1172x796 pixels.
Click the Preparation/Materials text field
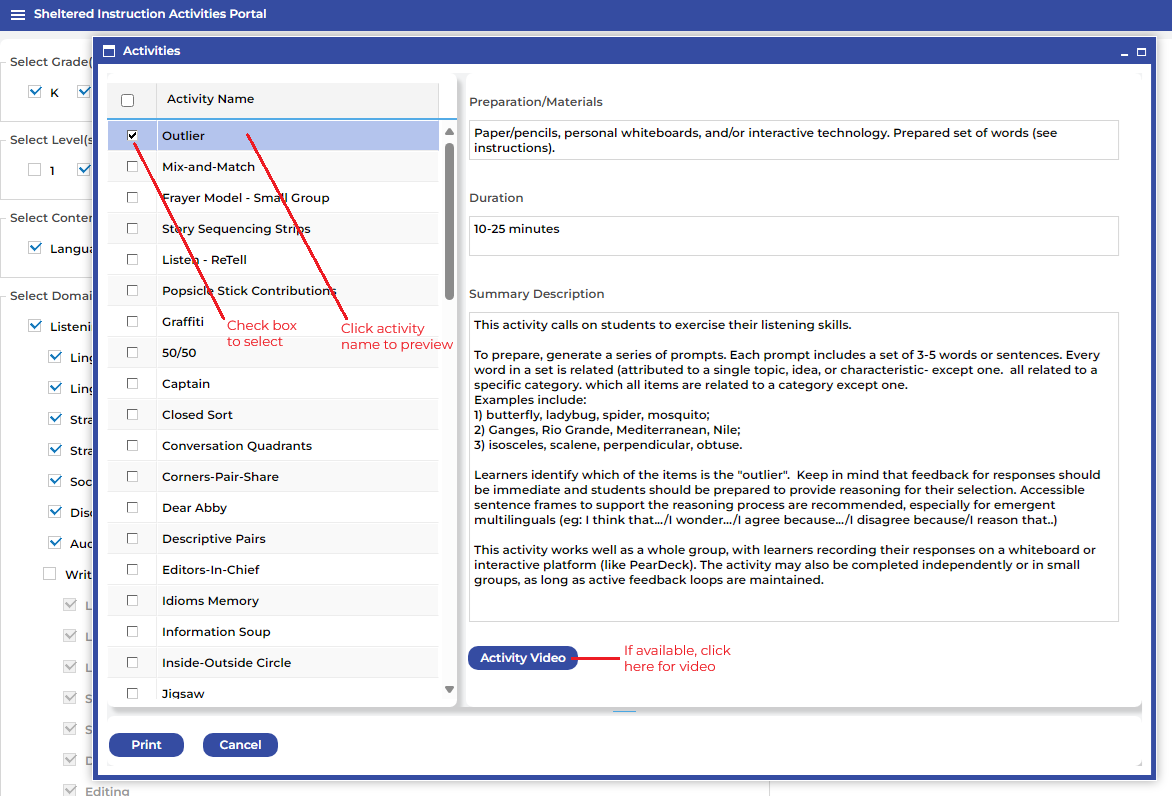794,140
